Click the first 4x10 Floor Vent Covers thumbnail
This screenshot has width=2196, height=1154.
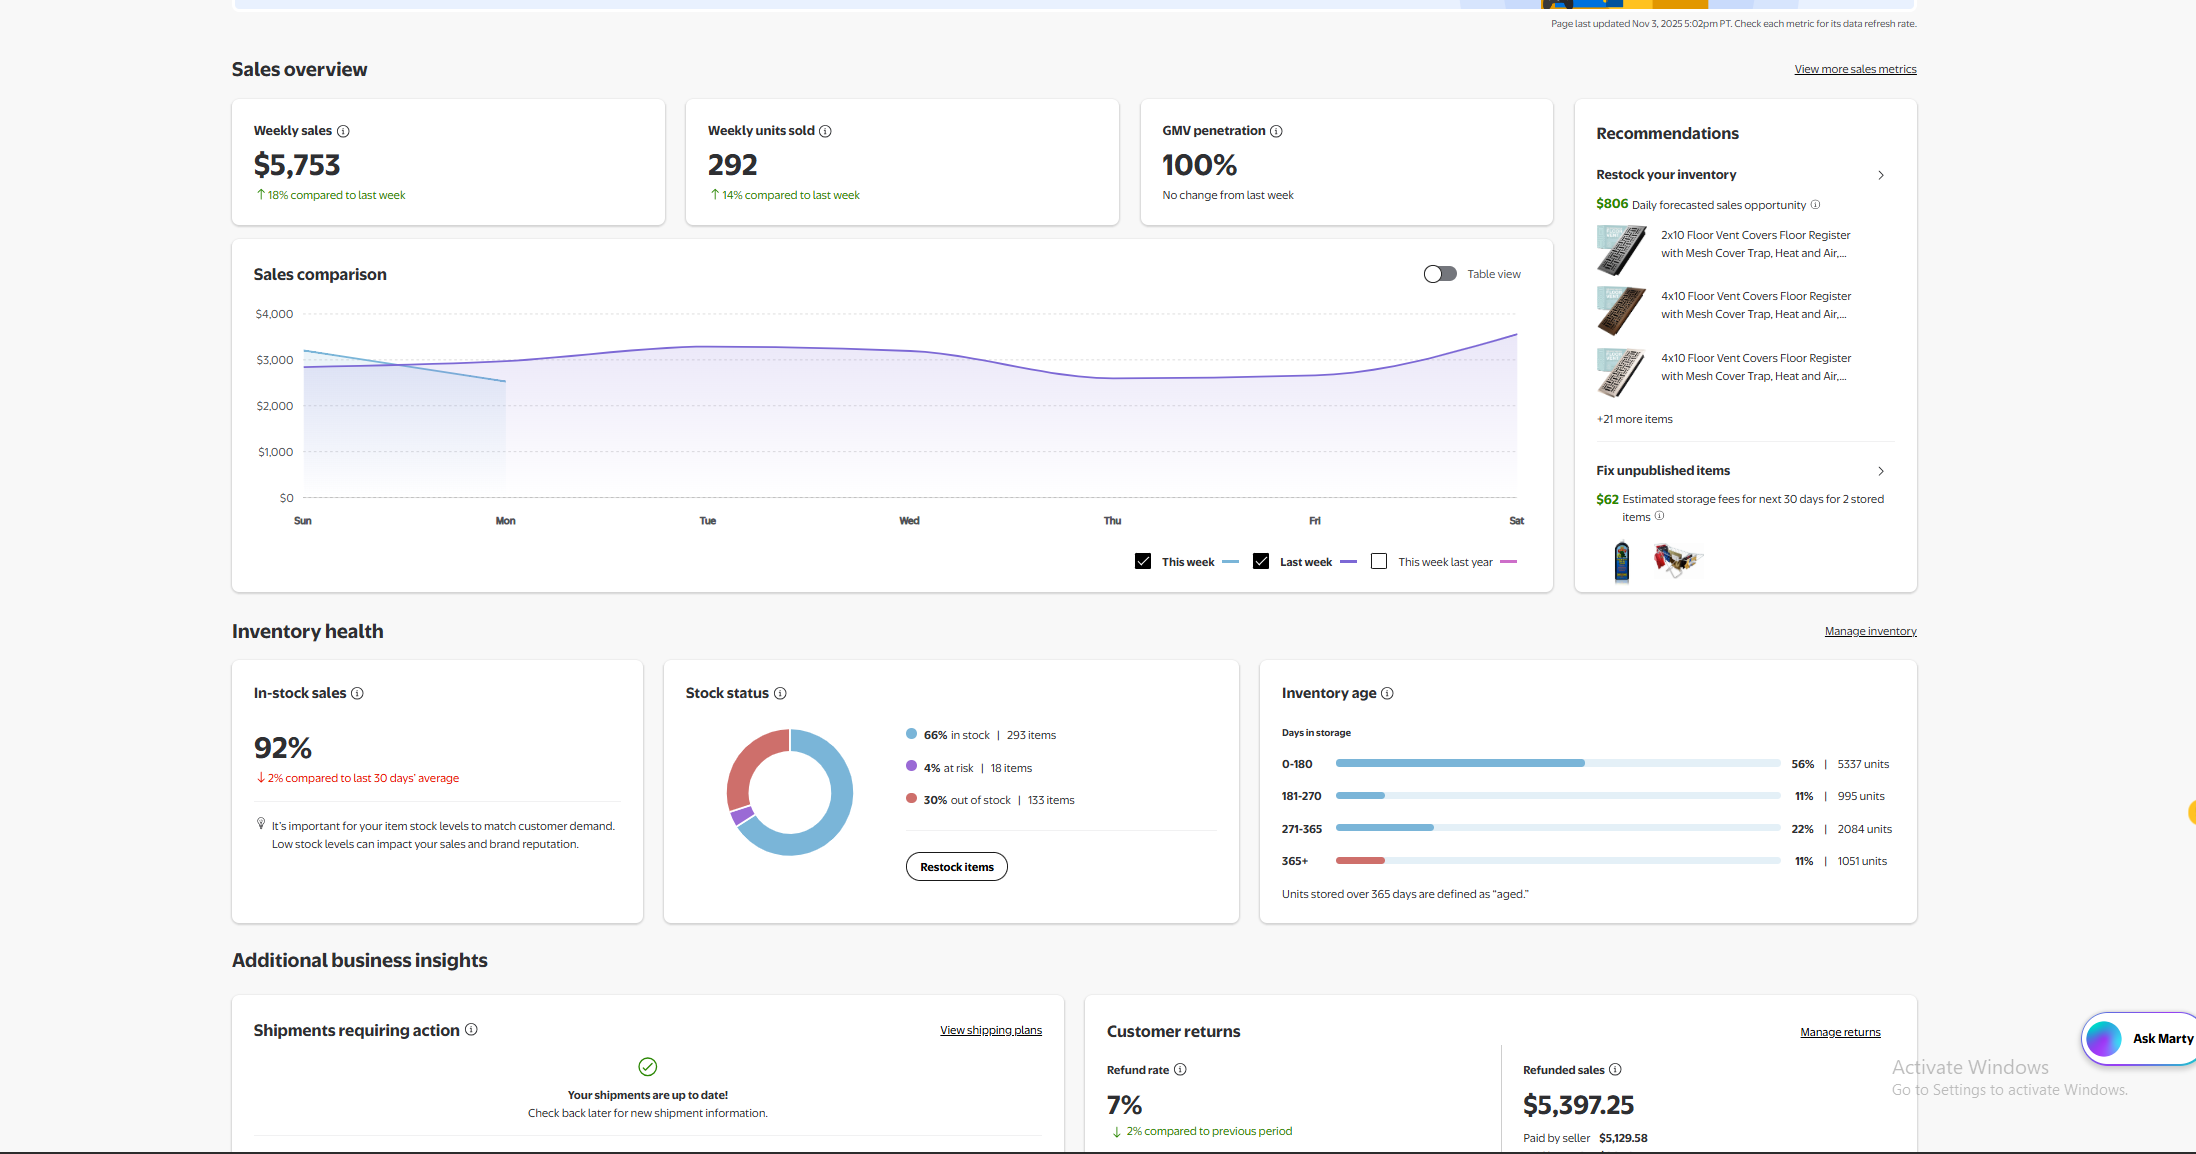point(1621,311)
